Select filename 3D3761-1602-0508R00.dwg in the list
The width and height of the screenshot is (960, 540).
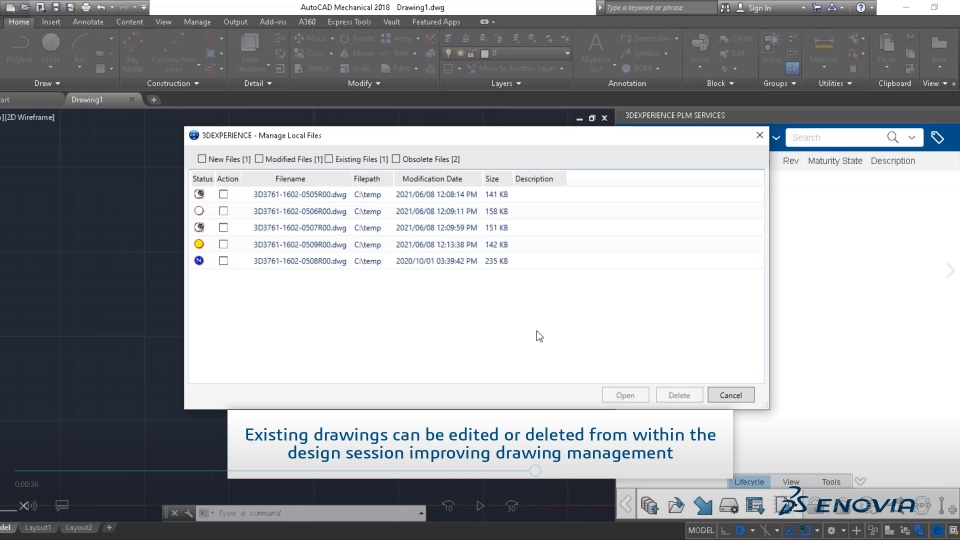click(300, 261)
